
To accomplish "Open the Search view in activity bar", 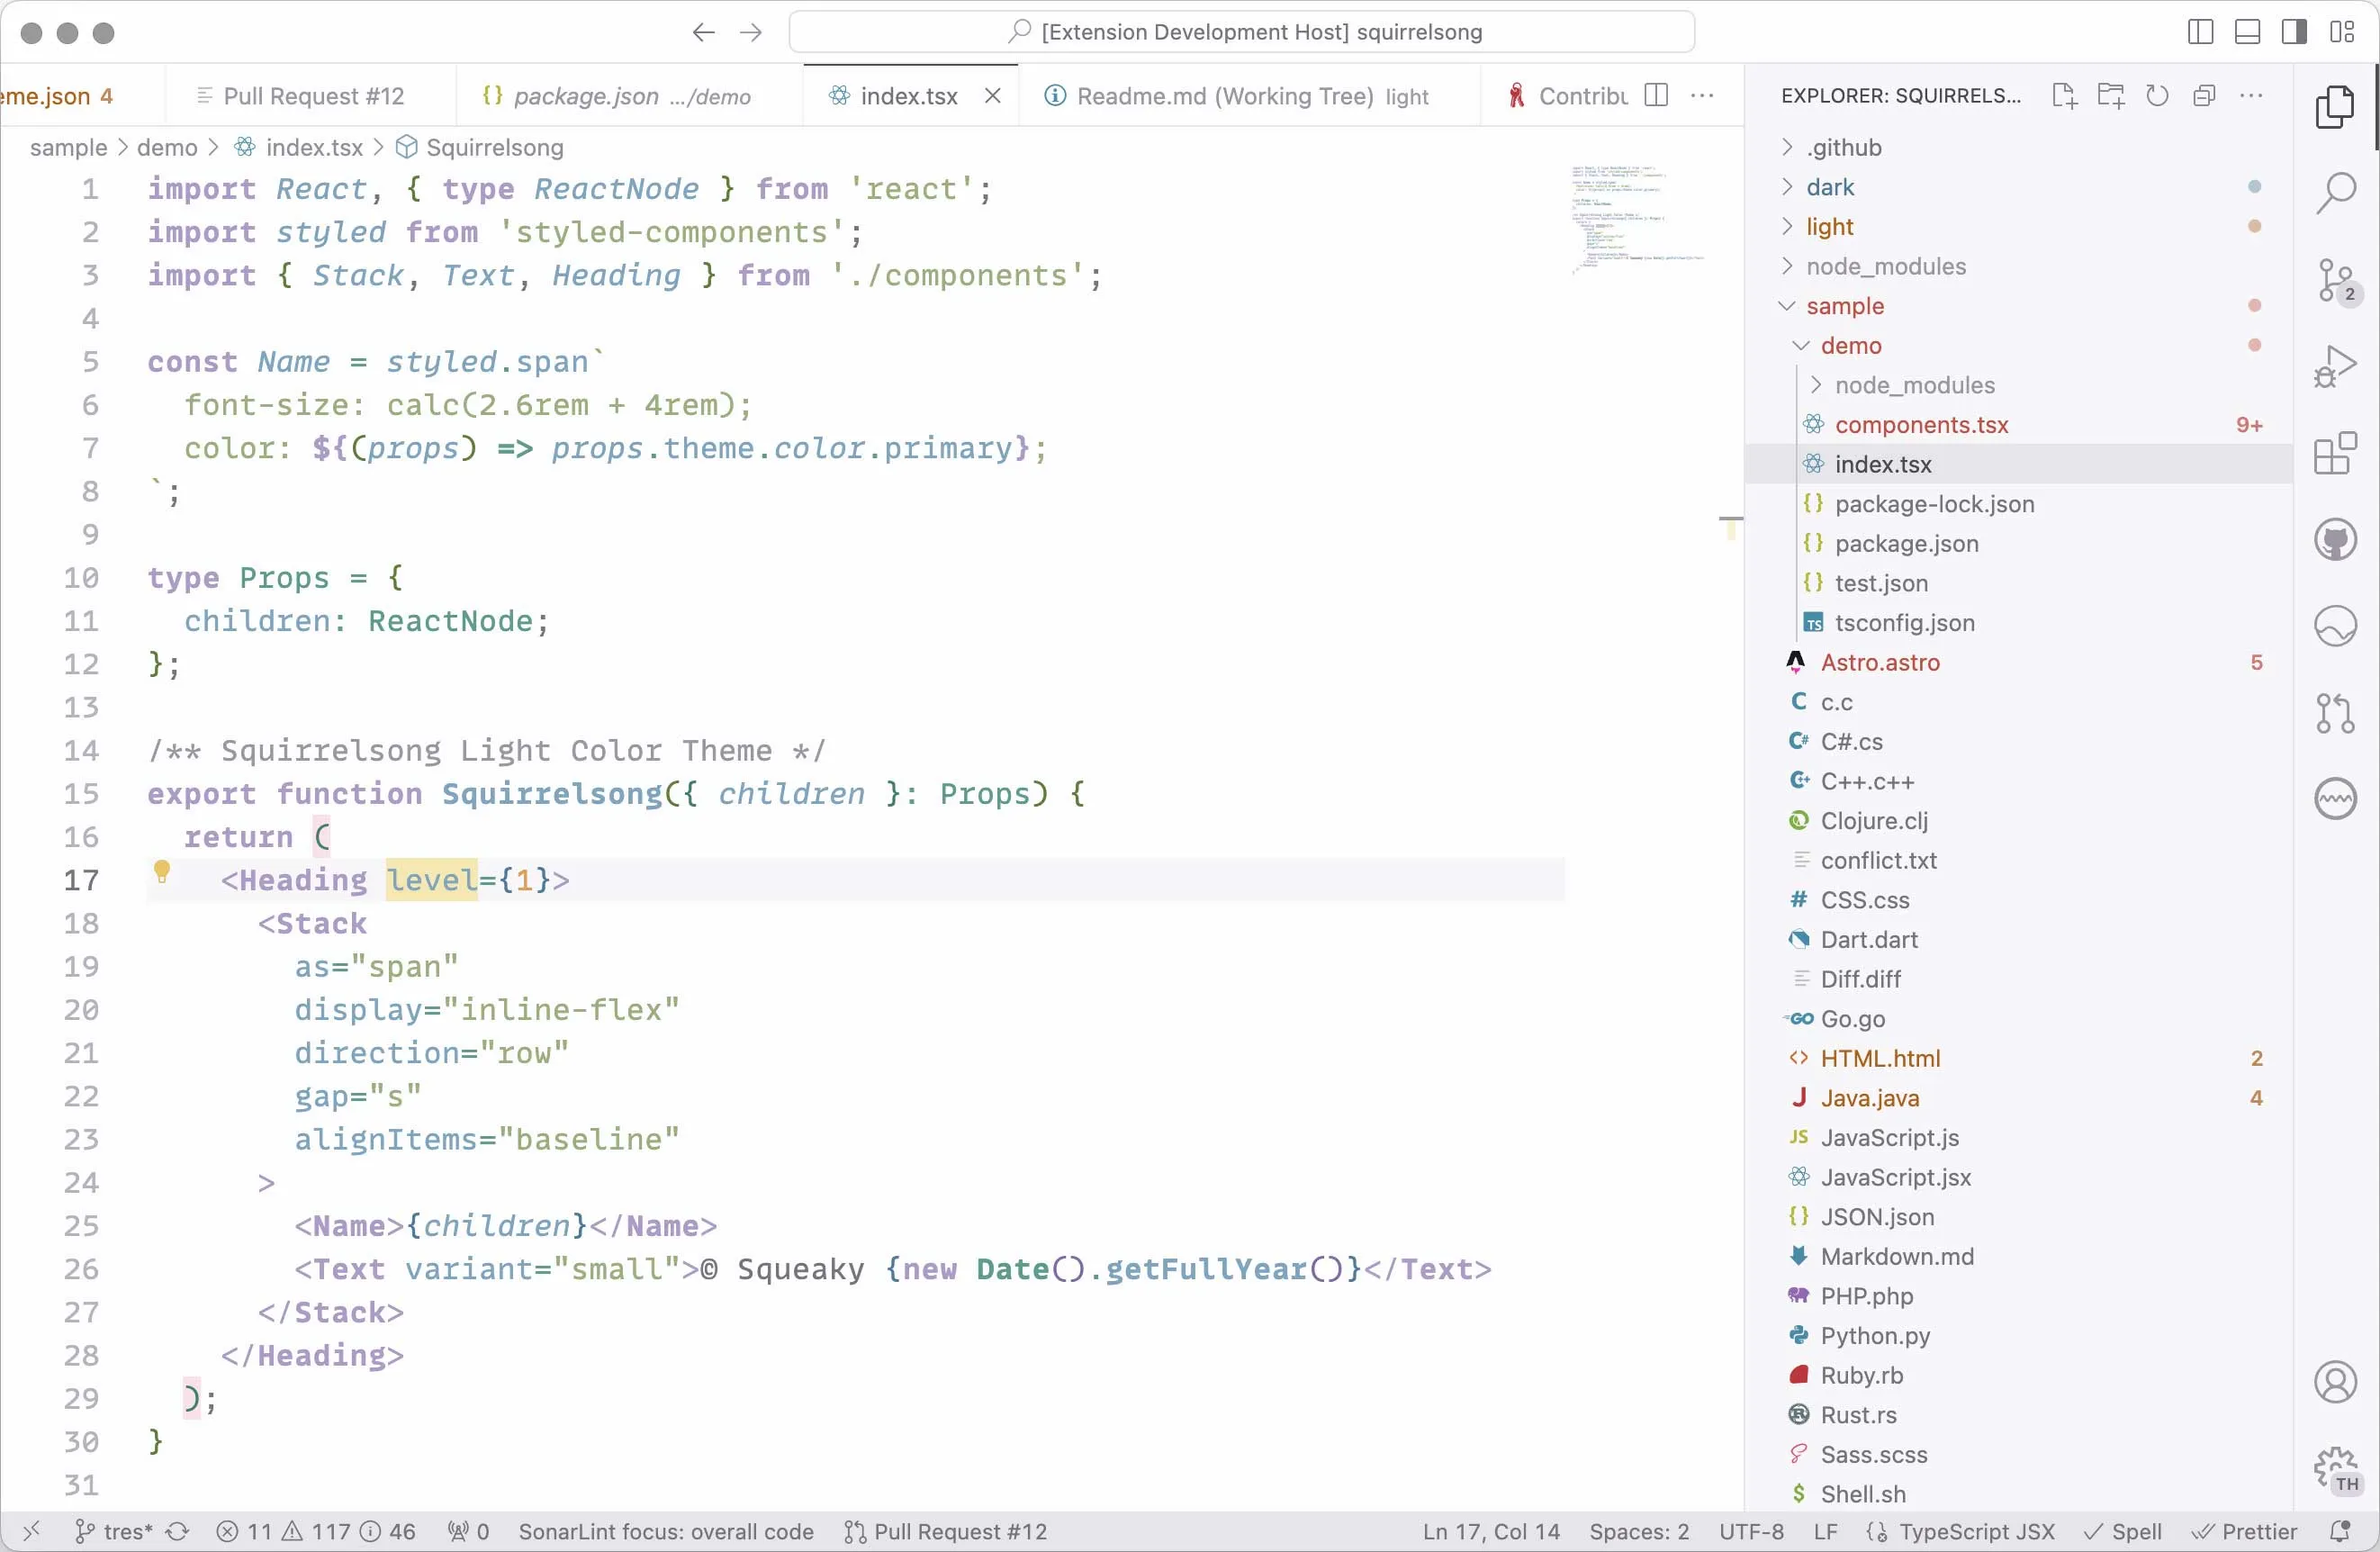I will [x=2336, y=193].
